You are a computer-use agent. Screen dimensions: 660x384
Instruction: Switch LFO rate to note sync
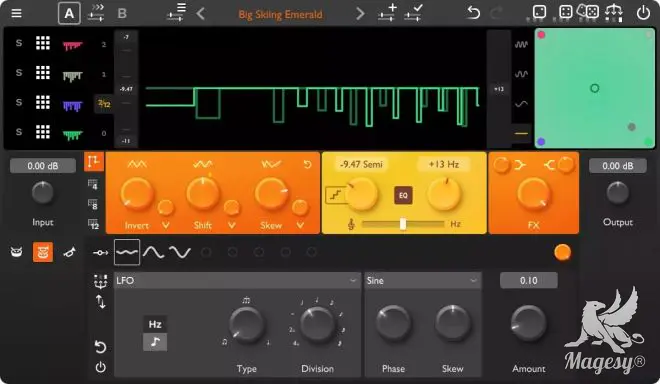pyautogui.click(x=155, y=342)
